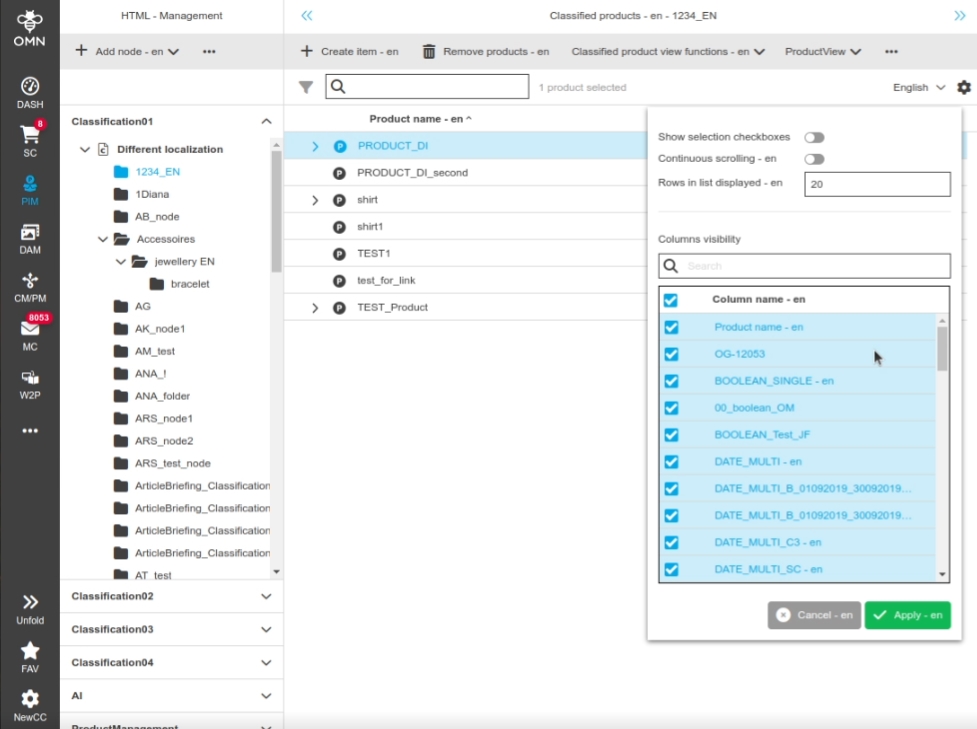The width and height of the screenshot is (977, 729).
Task: Focus the Columns visibility search box
Action: tap(804, 266)
